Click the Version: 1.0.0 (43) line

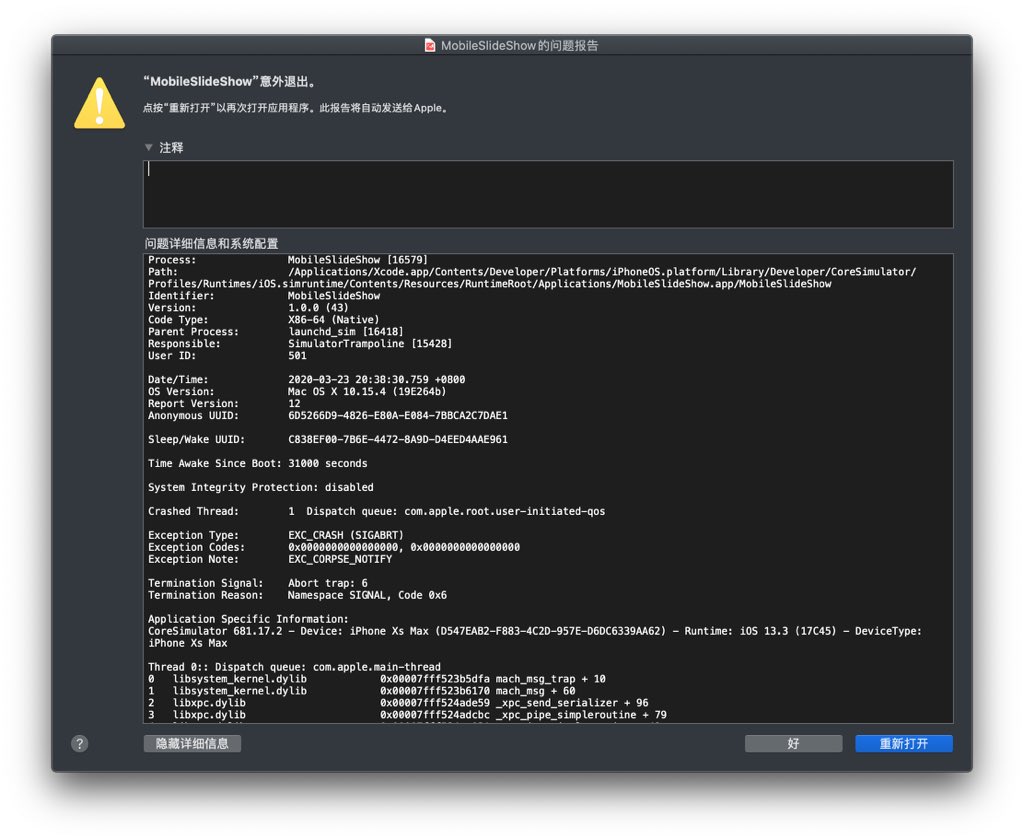(x=248, y=308)
